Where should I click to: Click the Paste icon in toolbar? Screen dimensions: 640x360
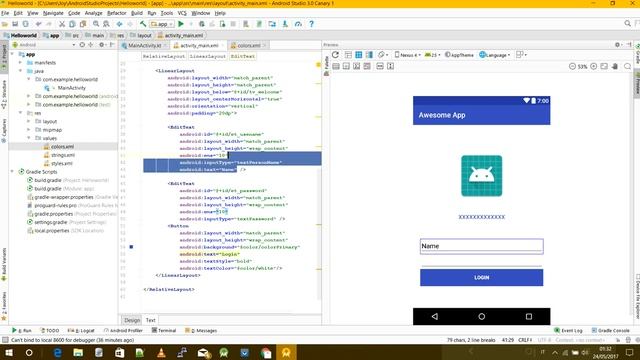pyautogui.click(x=83, y=24)
